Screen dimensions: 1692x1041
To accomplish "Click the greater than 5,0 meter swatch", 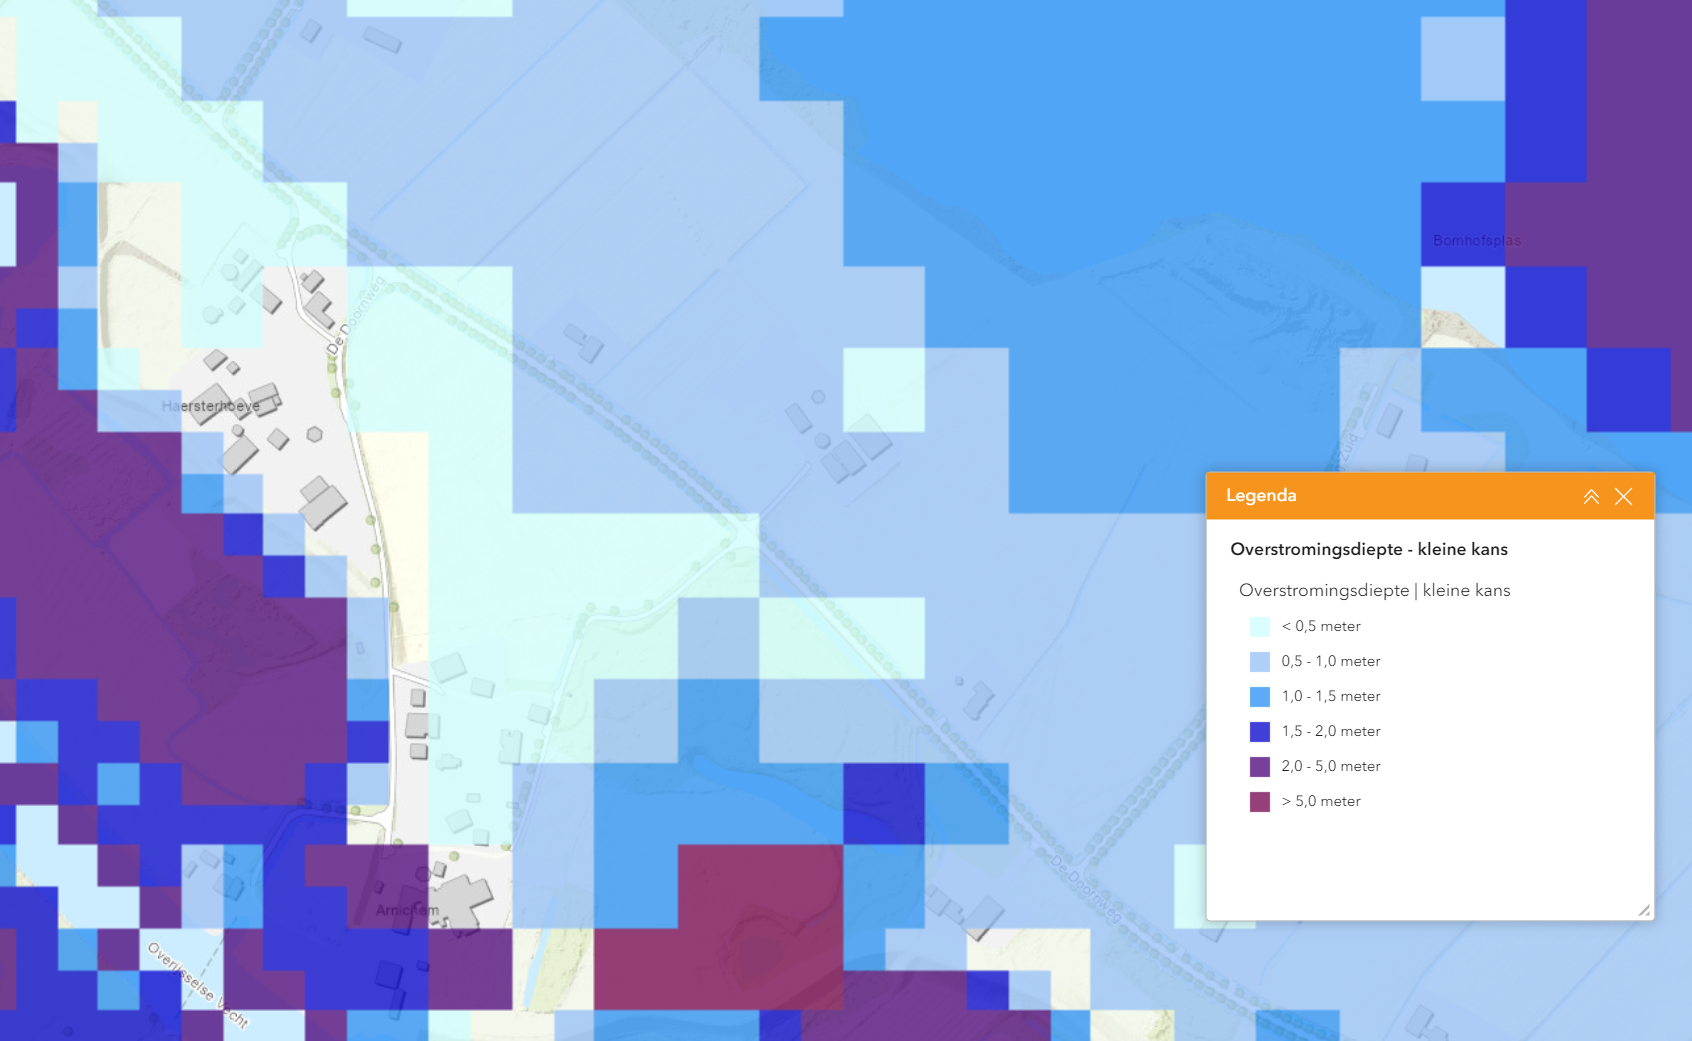I will point(1260,802).
